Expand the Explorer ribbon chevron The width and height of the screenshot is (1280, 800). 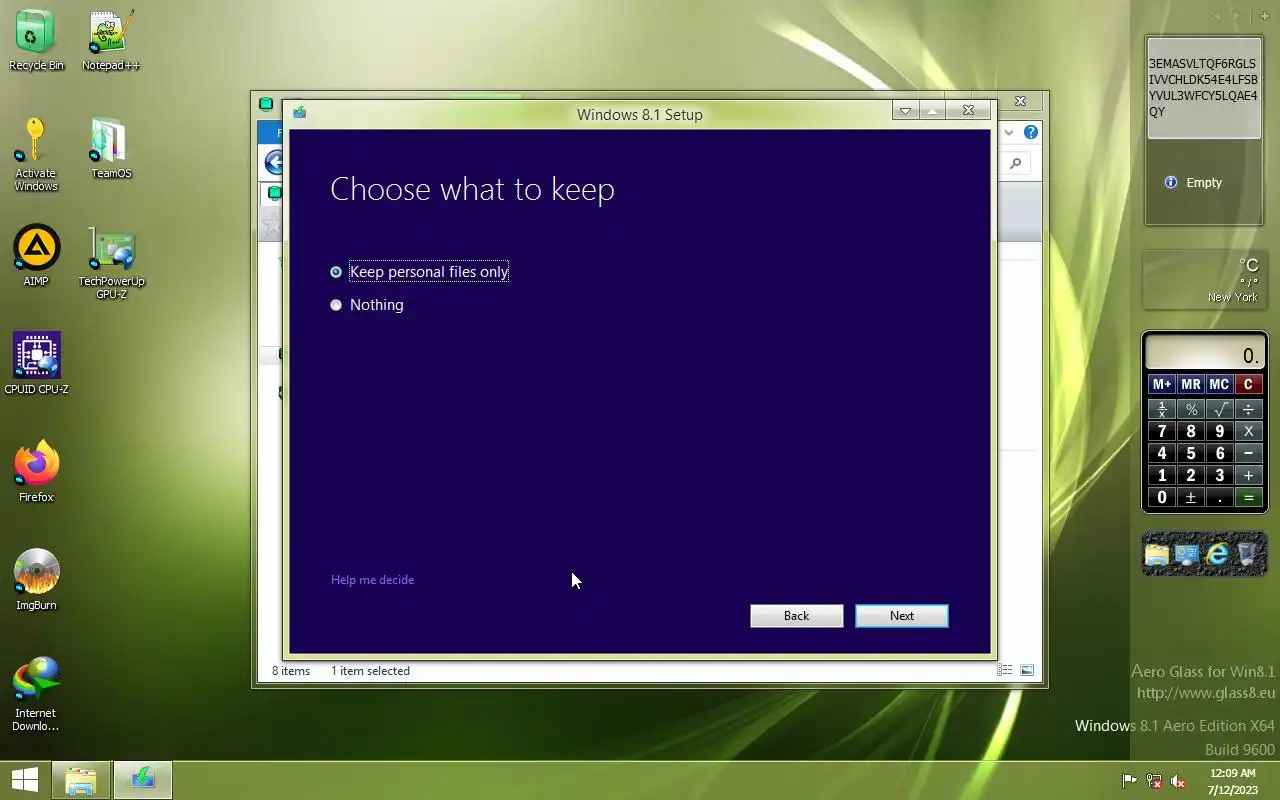[x=1009, y=132]
